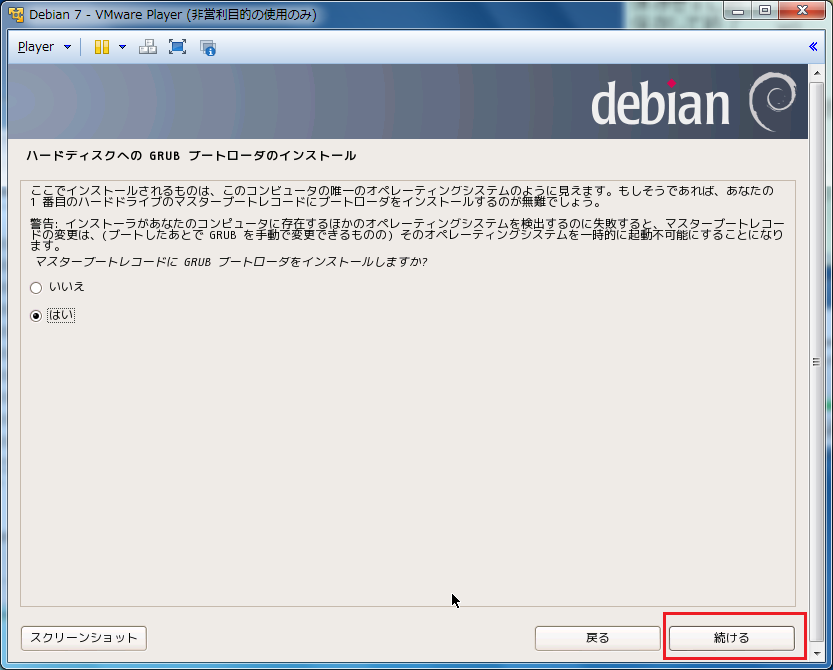Click the scrollbar up arrow
833x670 pixels.
(816, 73)
